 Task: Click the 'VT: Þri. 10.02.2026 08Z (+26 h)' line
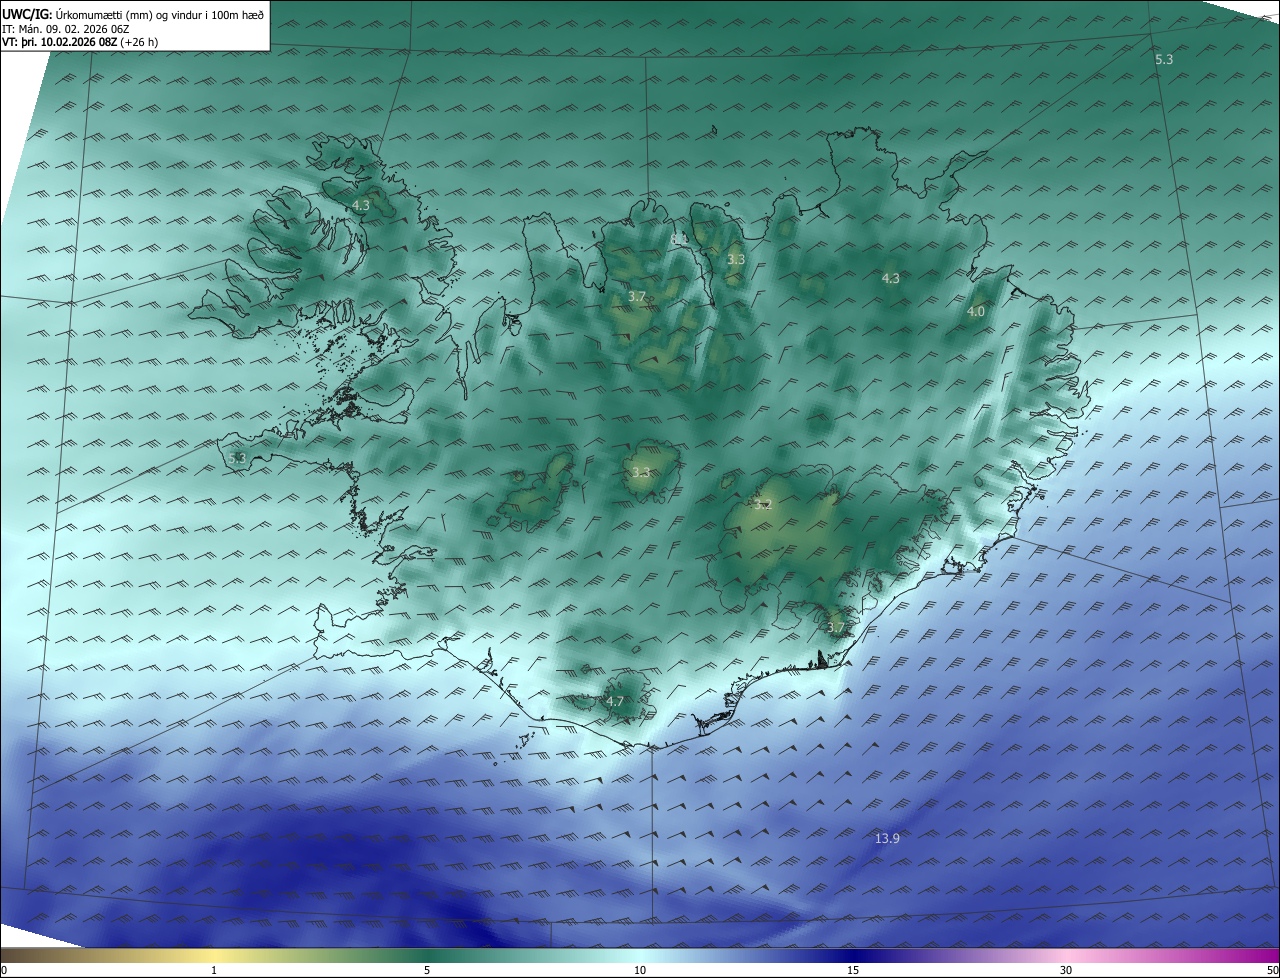pos(80,42)
